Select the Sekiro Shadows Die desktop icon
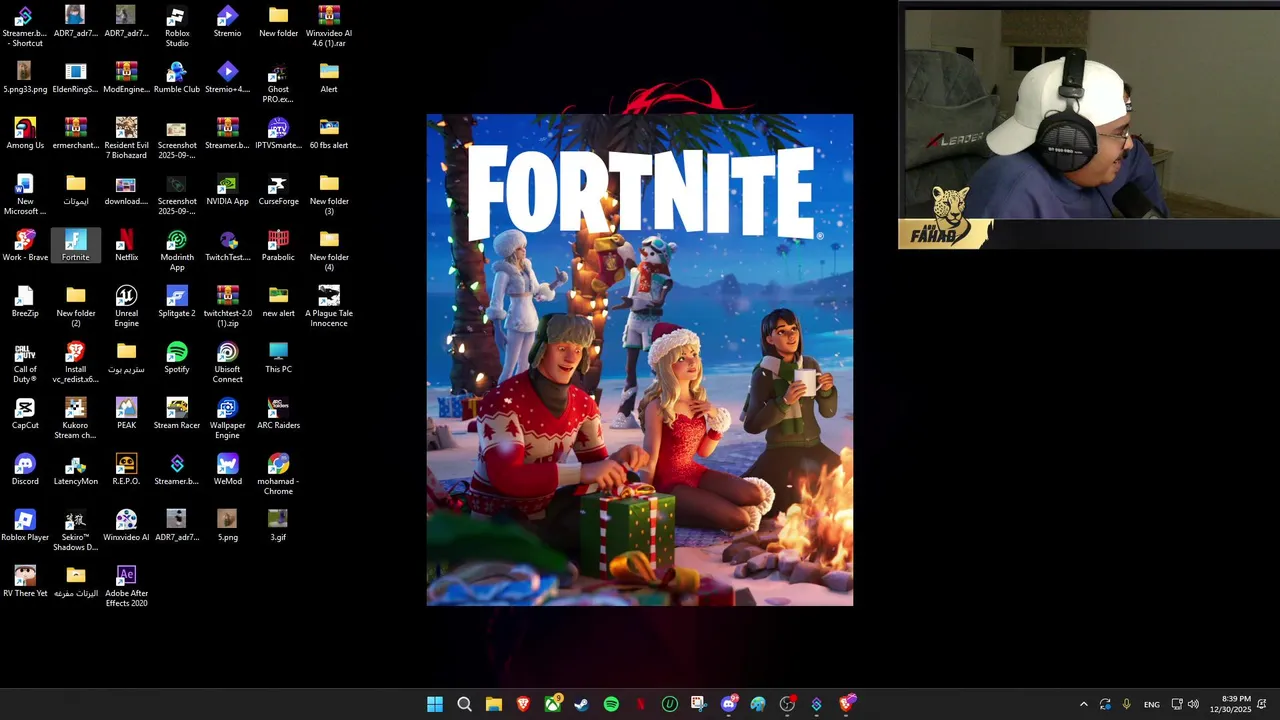Screen dimensions: 1280x720 click(75, 530)
